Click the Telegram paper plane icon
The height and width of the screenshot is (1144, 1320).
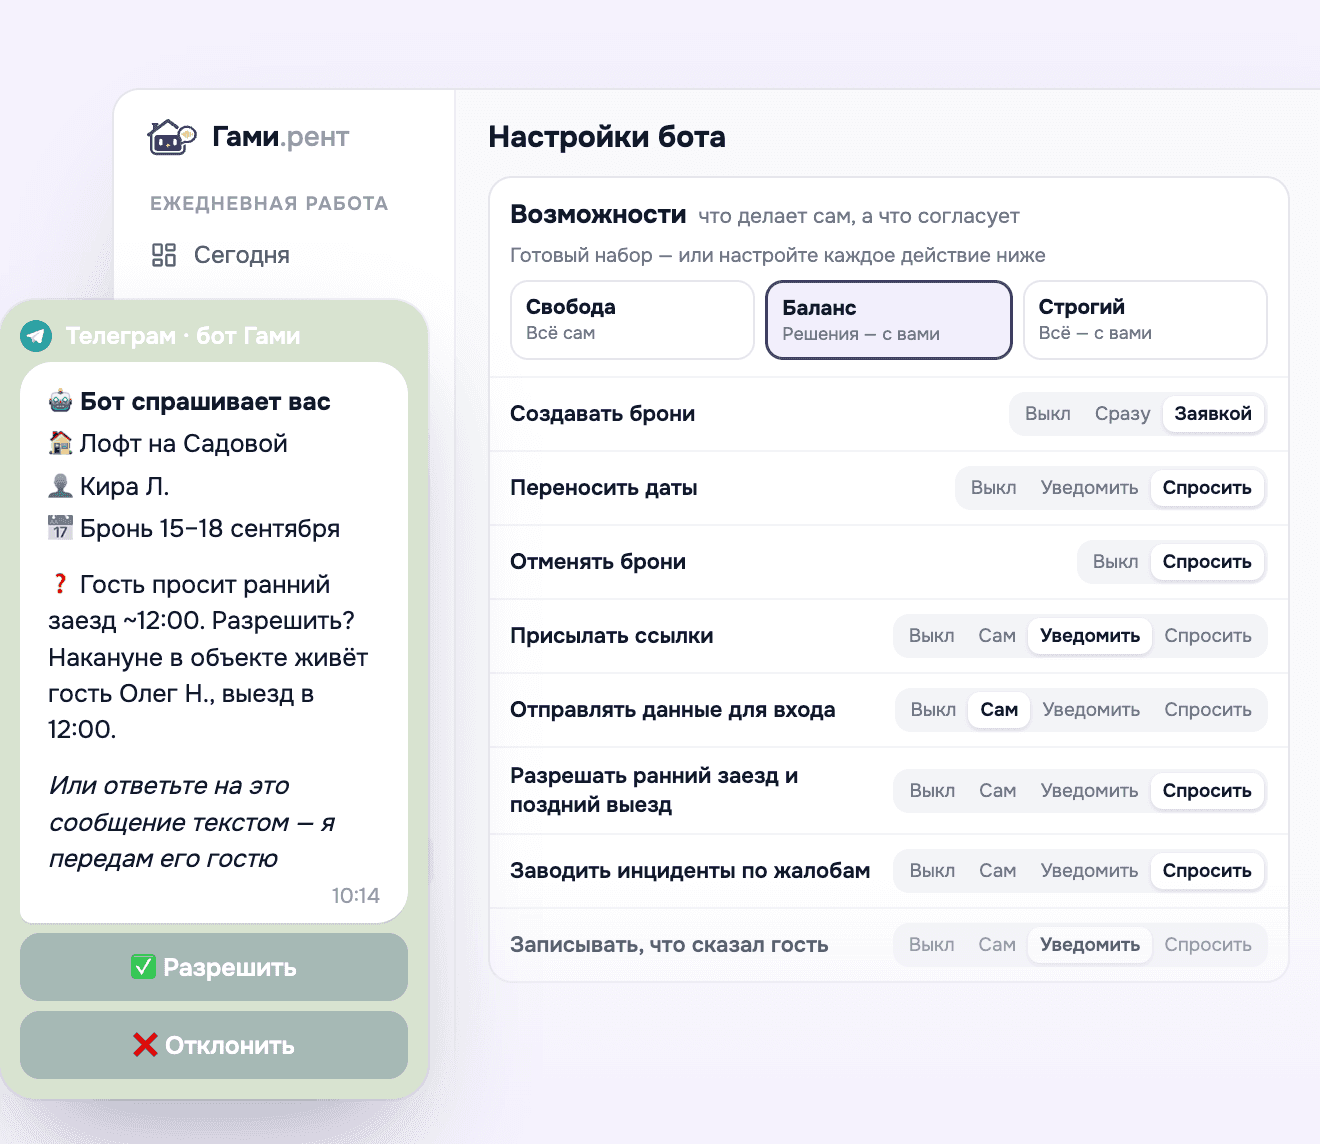(x=36, y=336)
